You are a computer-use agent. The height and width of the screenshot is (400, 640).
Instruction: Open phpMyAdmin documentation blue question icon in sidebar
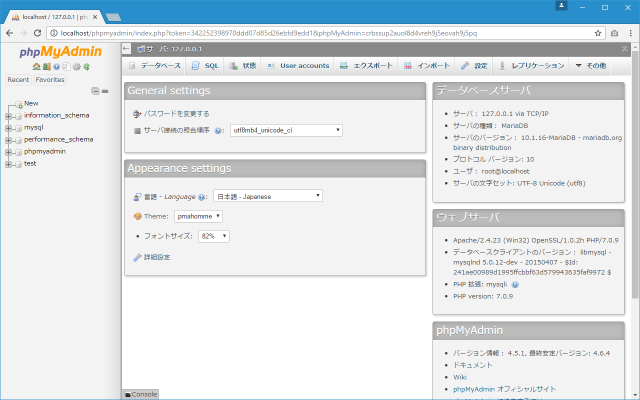pos(56,67)
